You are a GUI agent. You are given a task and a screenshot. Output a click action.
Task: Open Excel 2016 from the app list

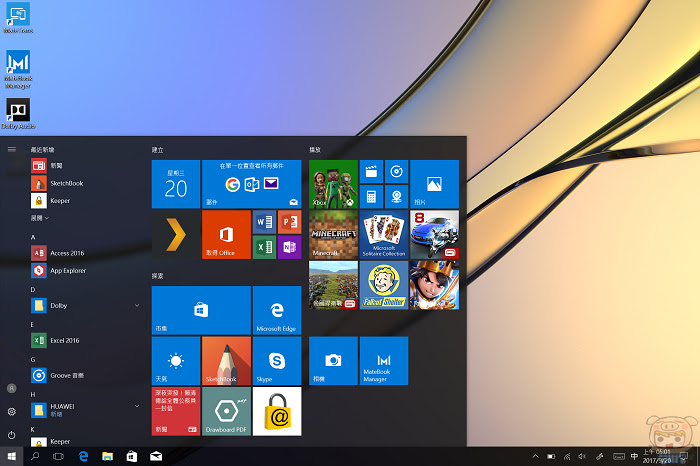pos(86,340)
